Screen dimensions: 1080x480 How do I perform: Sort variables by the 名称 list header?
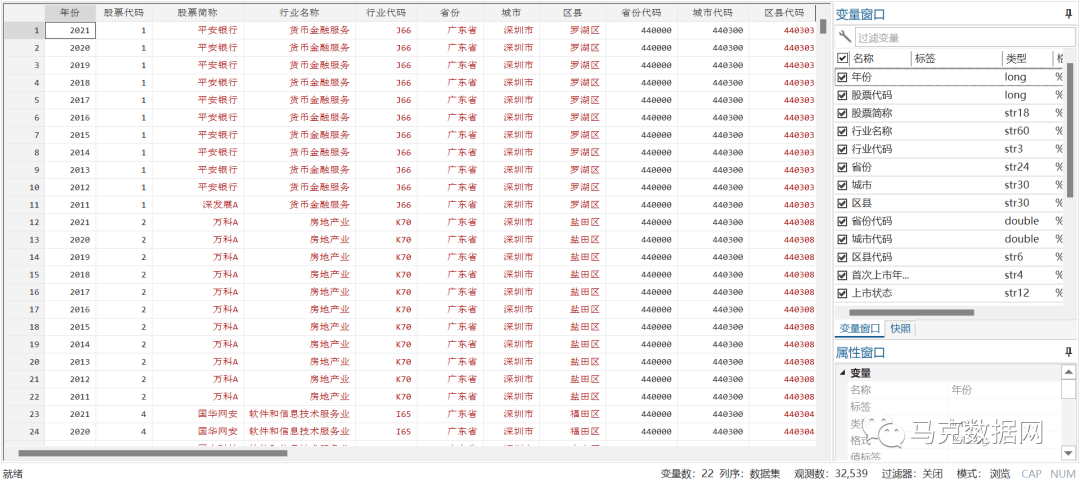pos(880,59)
